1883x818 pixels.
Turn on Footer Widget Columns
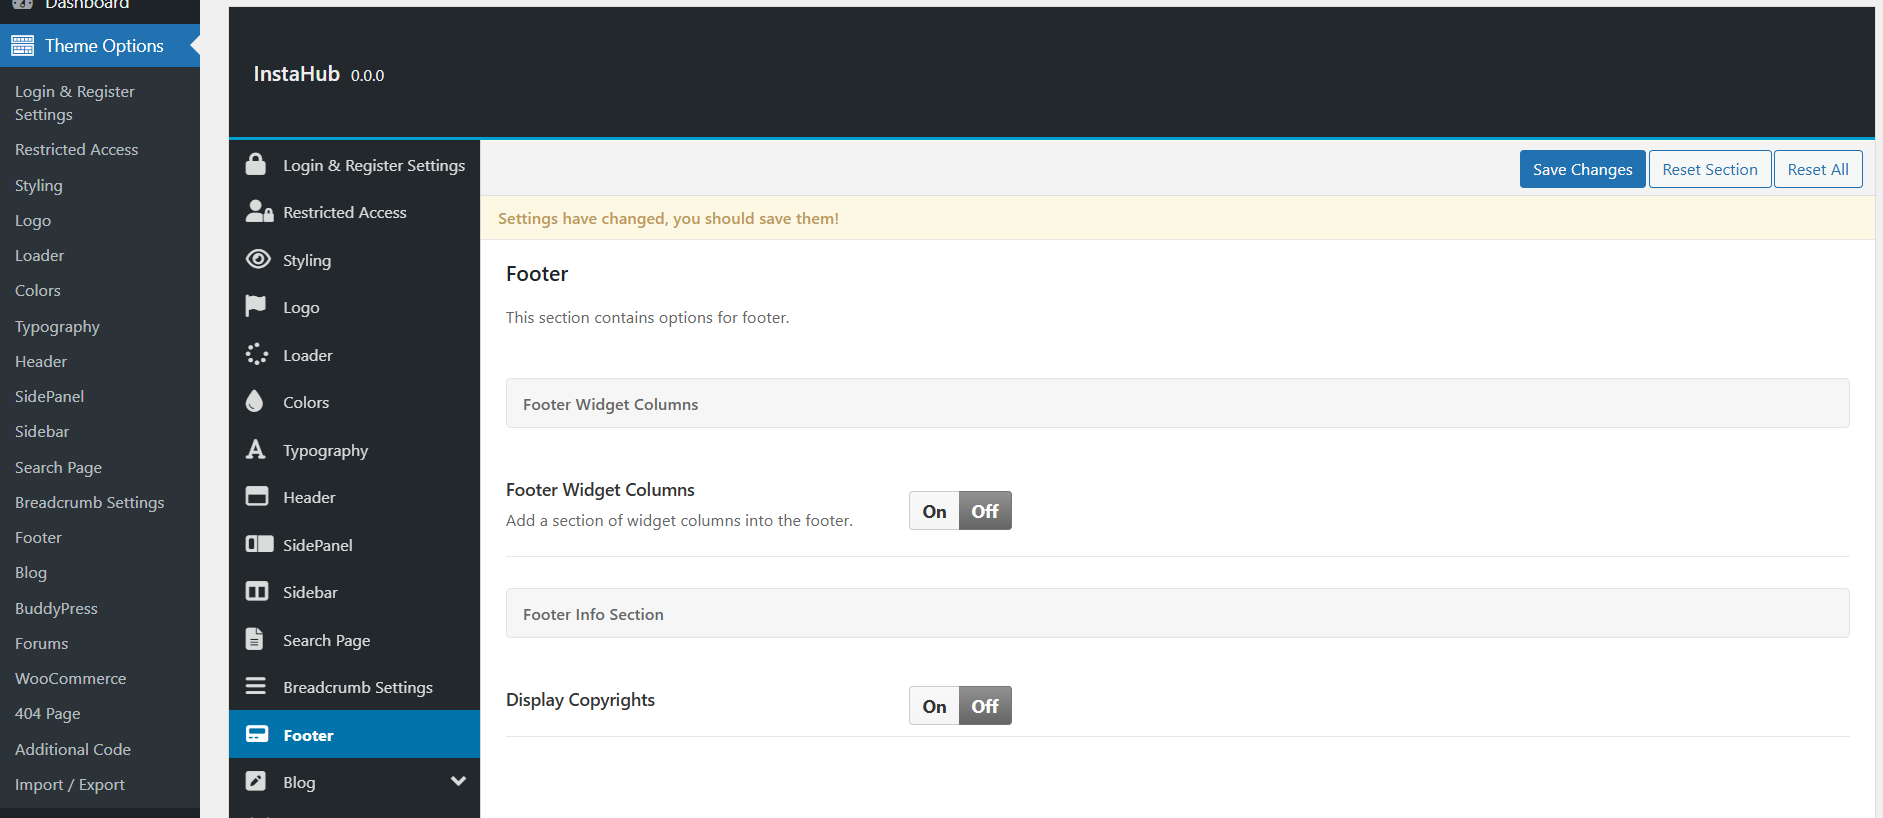point(934,511)
